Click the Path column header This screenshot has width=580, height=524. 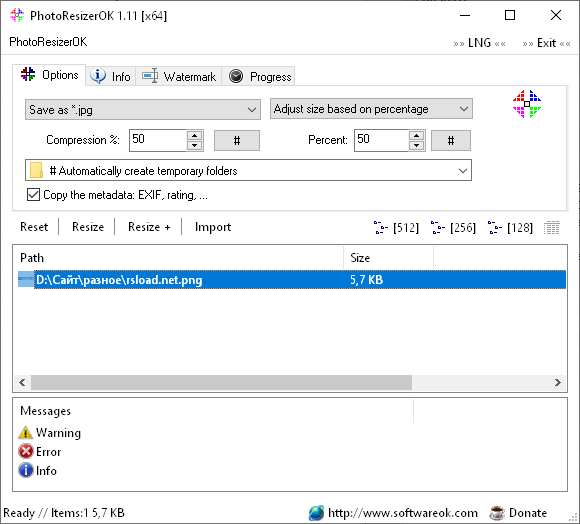pyautogui.click(x=179, y=258)
